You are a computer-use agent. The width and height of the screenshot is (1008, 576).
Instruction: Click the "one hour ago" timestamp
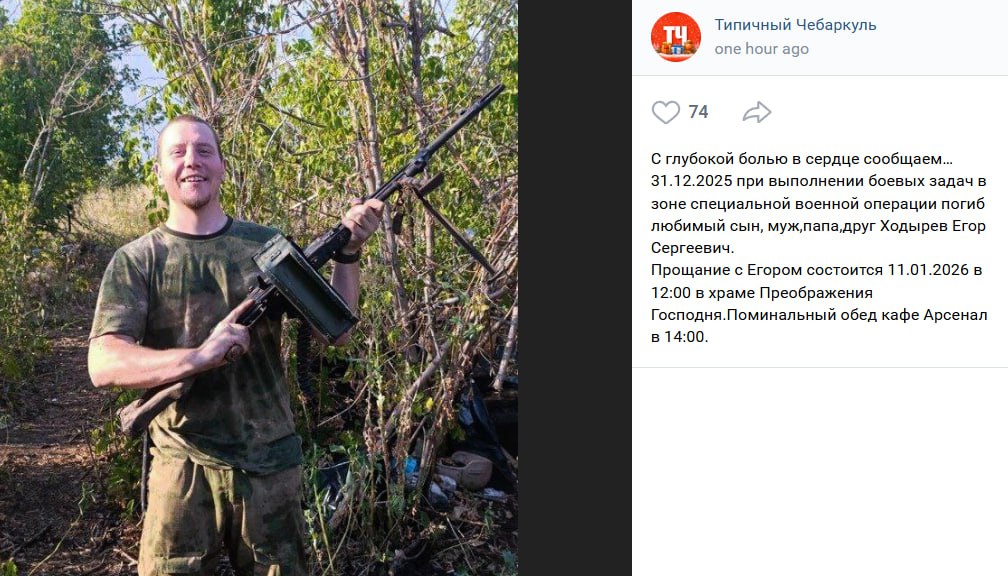761,49
